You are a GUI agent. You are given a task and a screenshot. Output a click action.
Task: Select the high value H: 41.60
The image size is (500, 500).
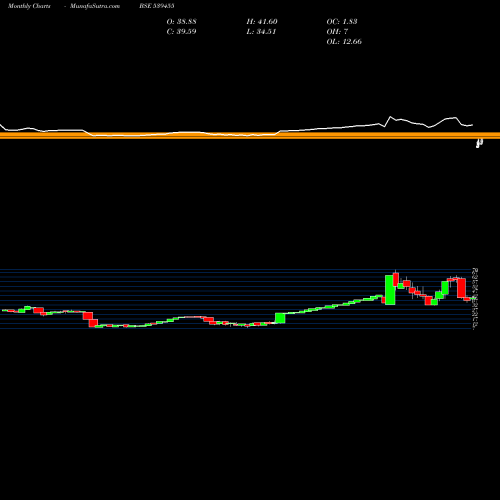262,22
